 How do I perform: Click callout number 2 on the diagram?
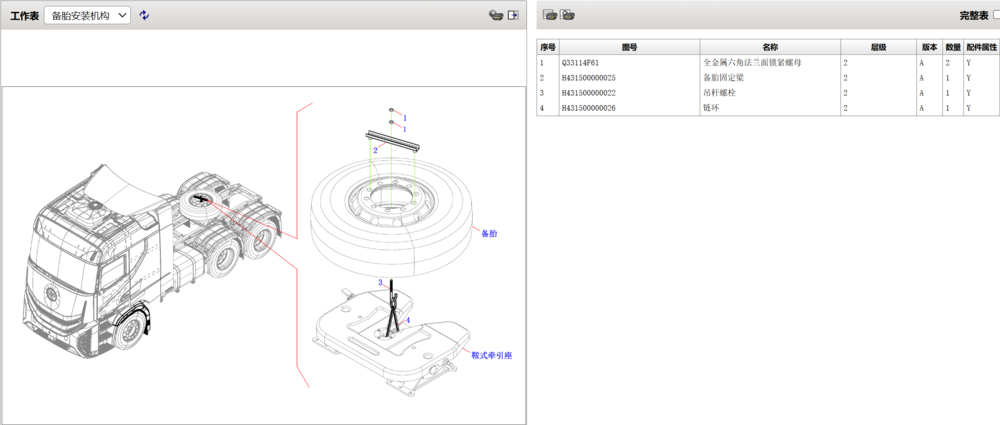click(374, 150)
